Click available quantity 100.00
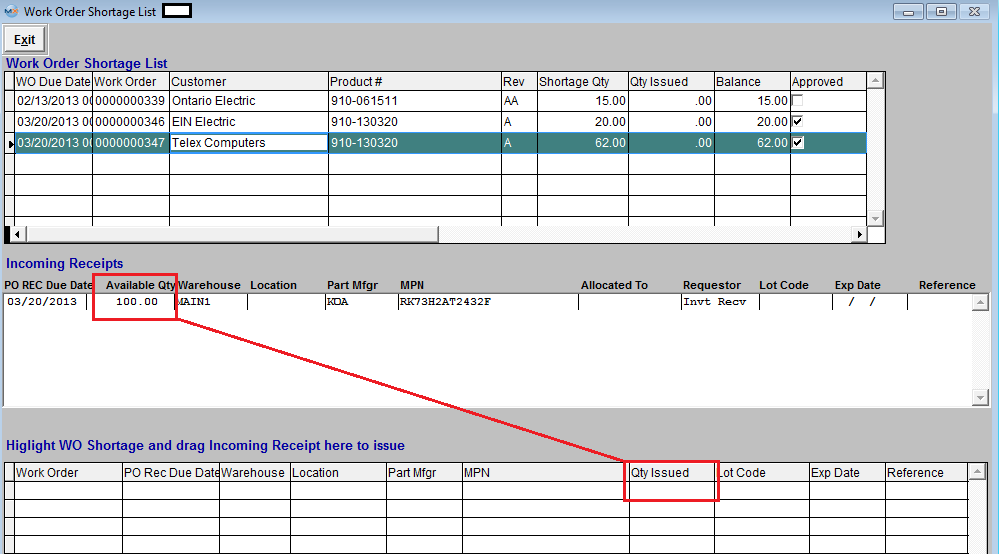The image size is (999, 554). click(136, 302)
